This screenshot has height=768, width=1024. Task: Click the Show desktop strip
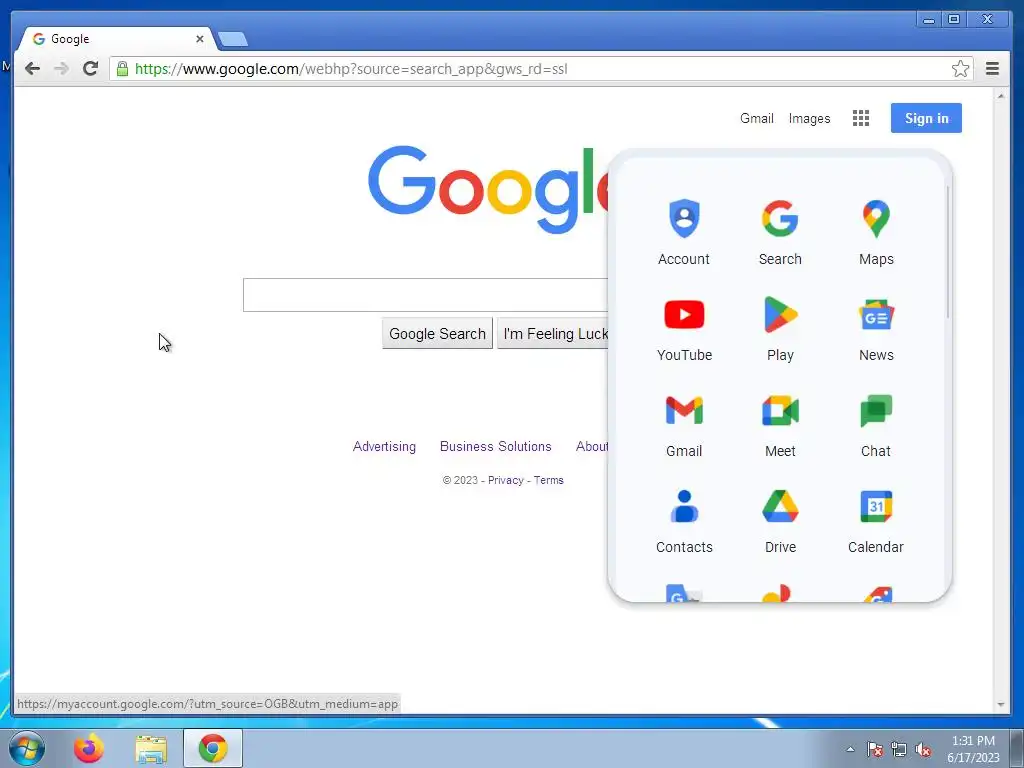(x=1017, y=748)
